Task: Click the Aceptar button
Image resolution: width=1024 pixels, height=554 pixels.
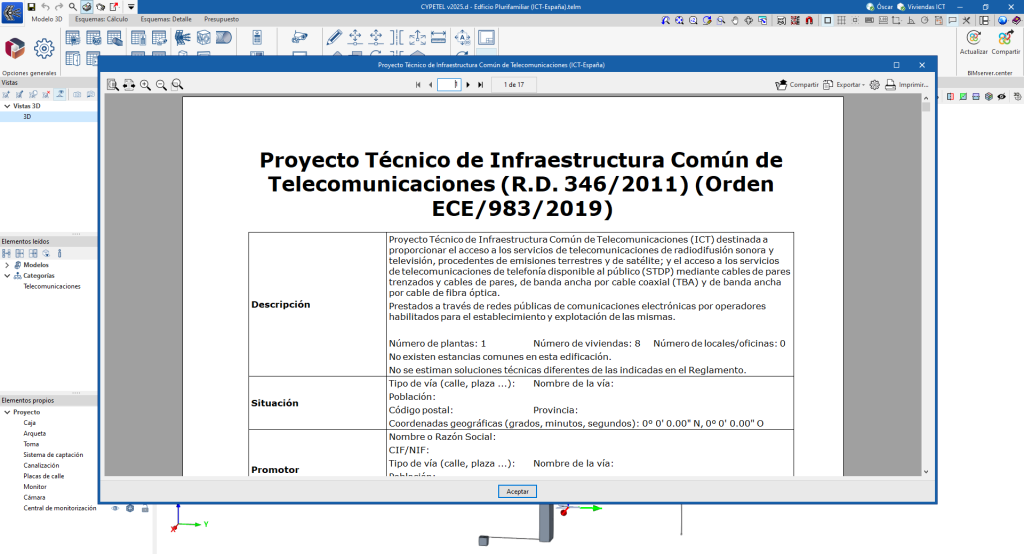Action: coord(517,491)
